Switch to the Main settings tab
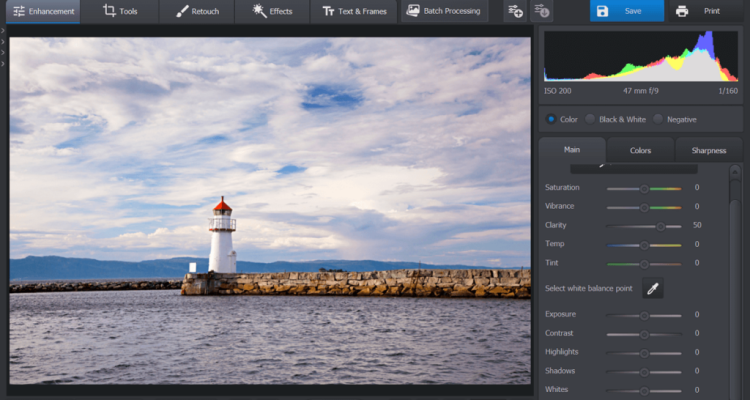750x400 pixels. (572, 150)
